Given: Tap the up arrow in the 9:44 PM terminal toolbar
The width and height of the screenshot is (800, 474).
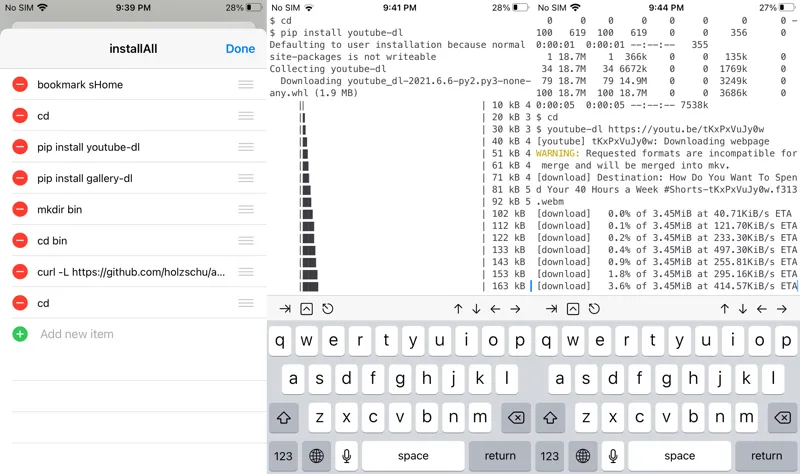Looking at the screenshot, I should (724, 309).
